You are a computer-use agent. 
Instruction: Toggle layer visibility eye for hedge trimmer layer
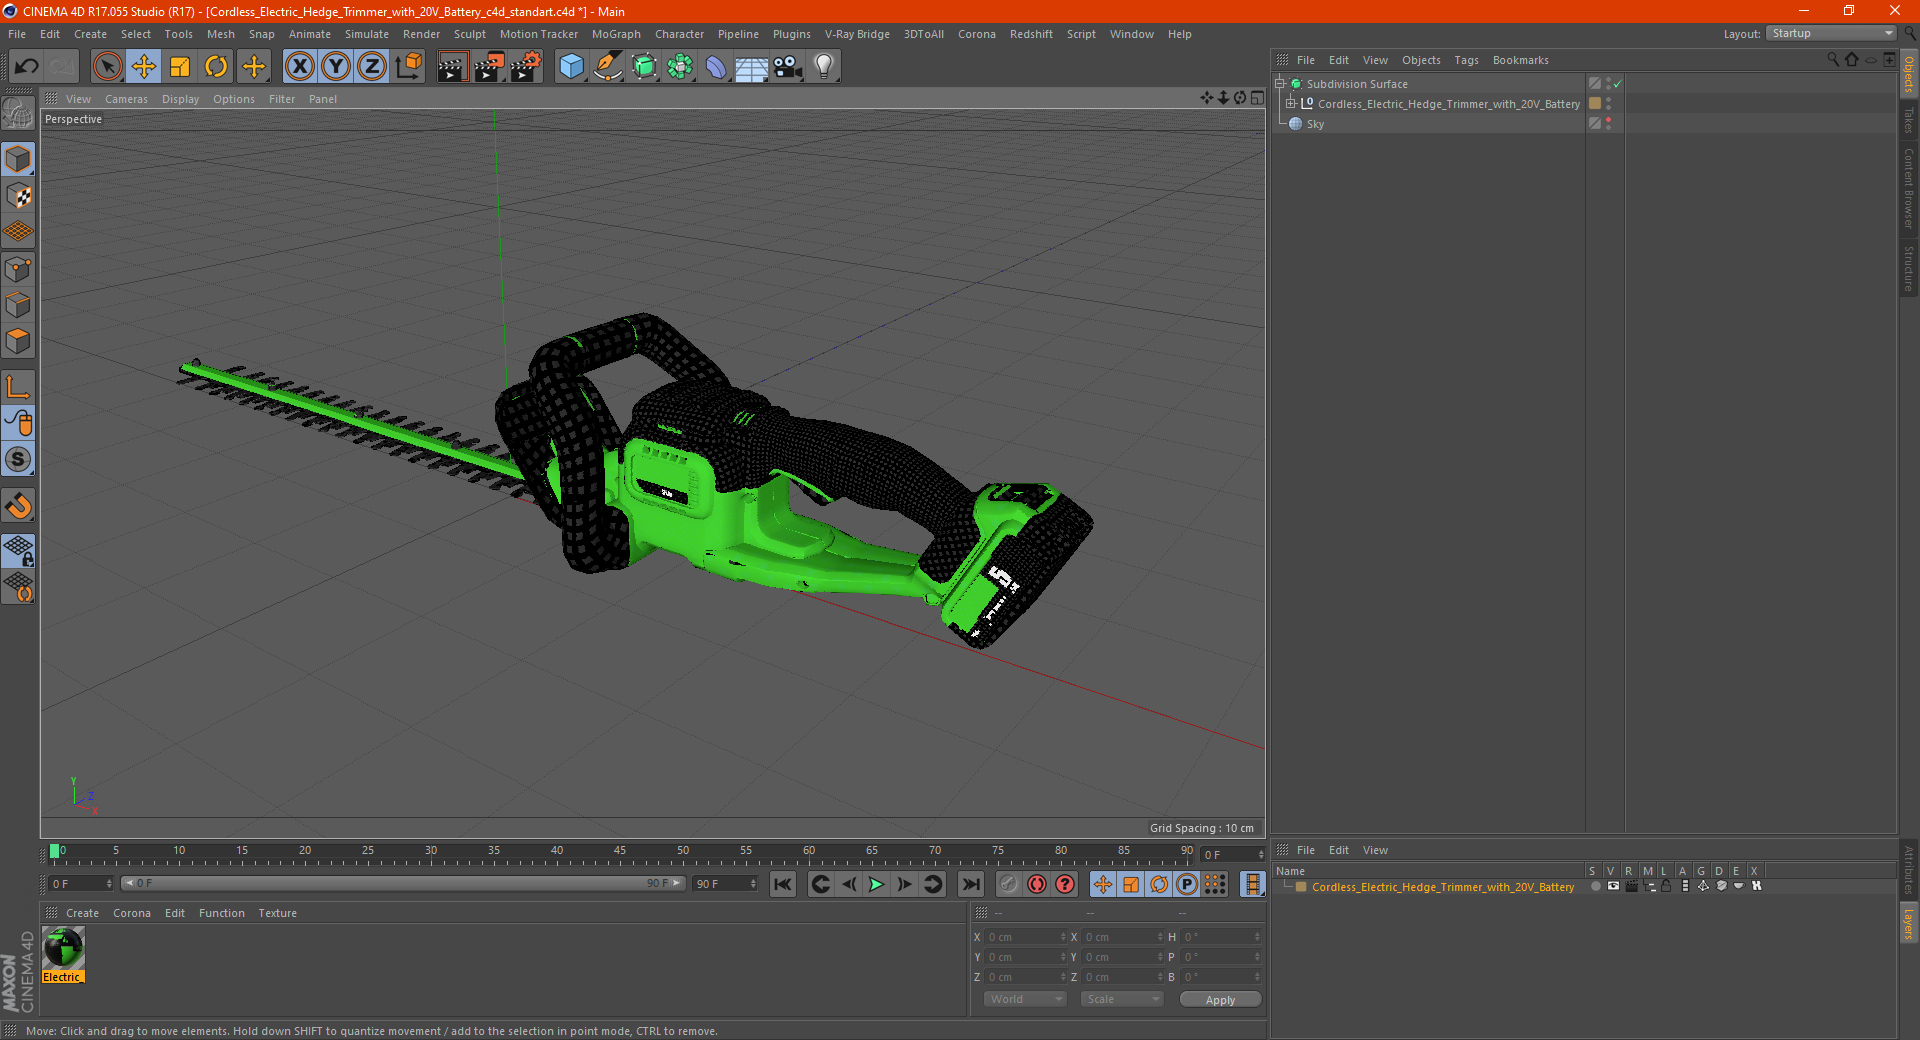click(1613, 886)
